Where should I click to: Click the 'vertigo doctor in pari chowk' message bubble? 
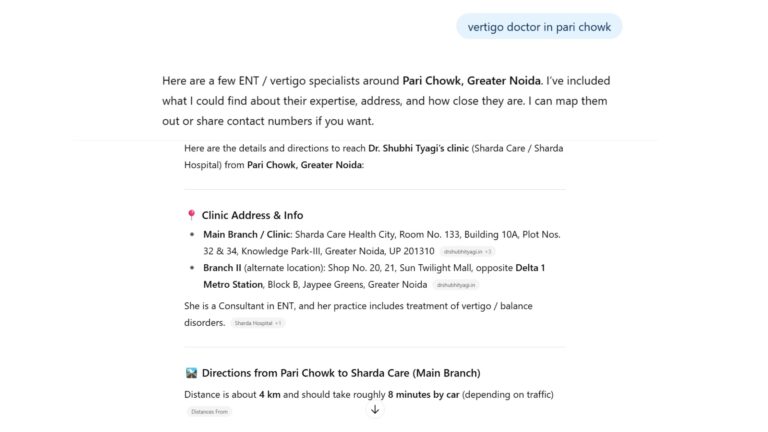tap(539, 27)
